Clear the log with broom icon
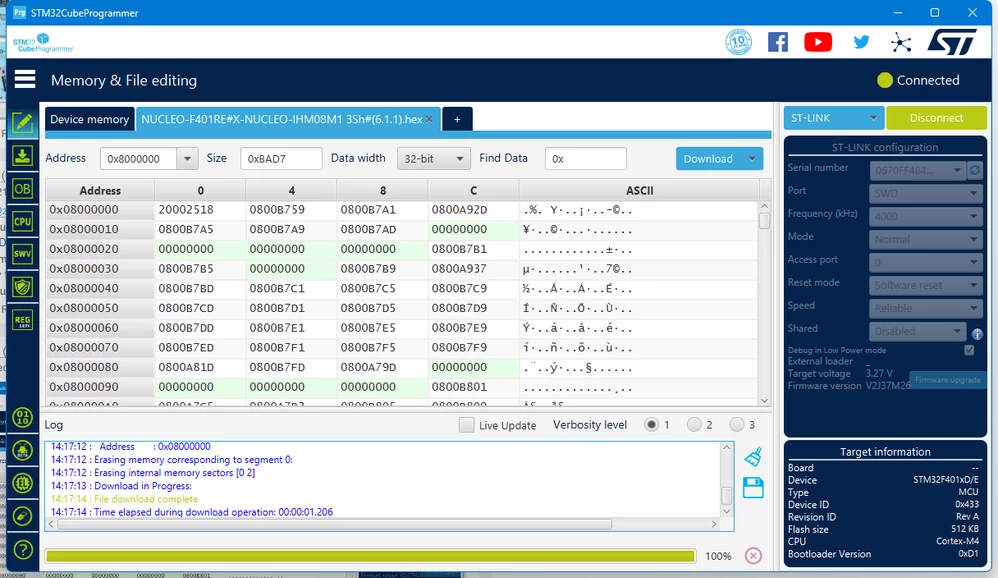This screenshot has width=998, height=578. point(753,456)
